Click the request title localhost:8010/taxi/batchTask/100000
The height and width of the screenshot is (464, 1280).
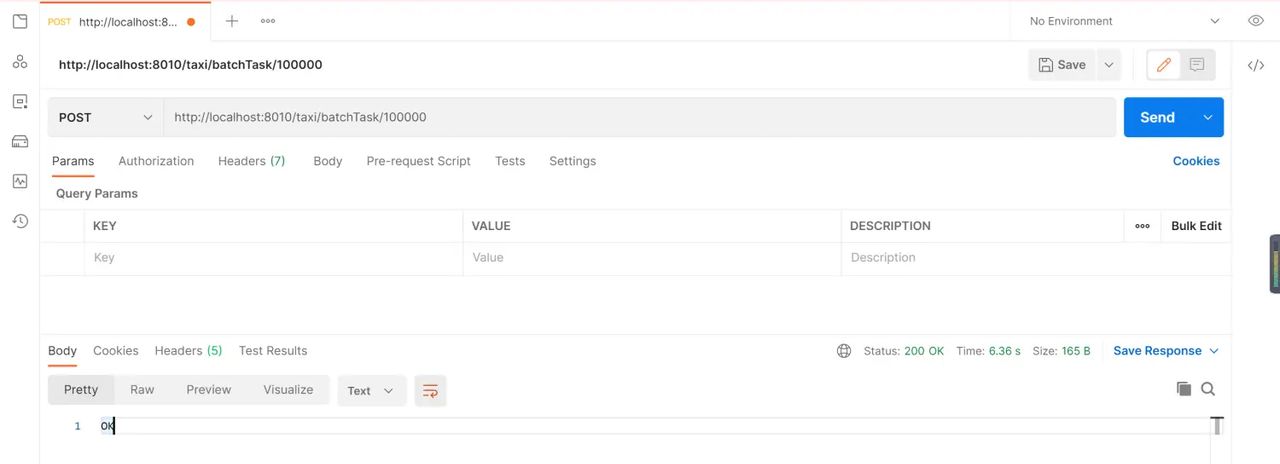(x=190, y=65)
